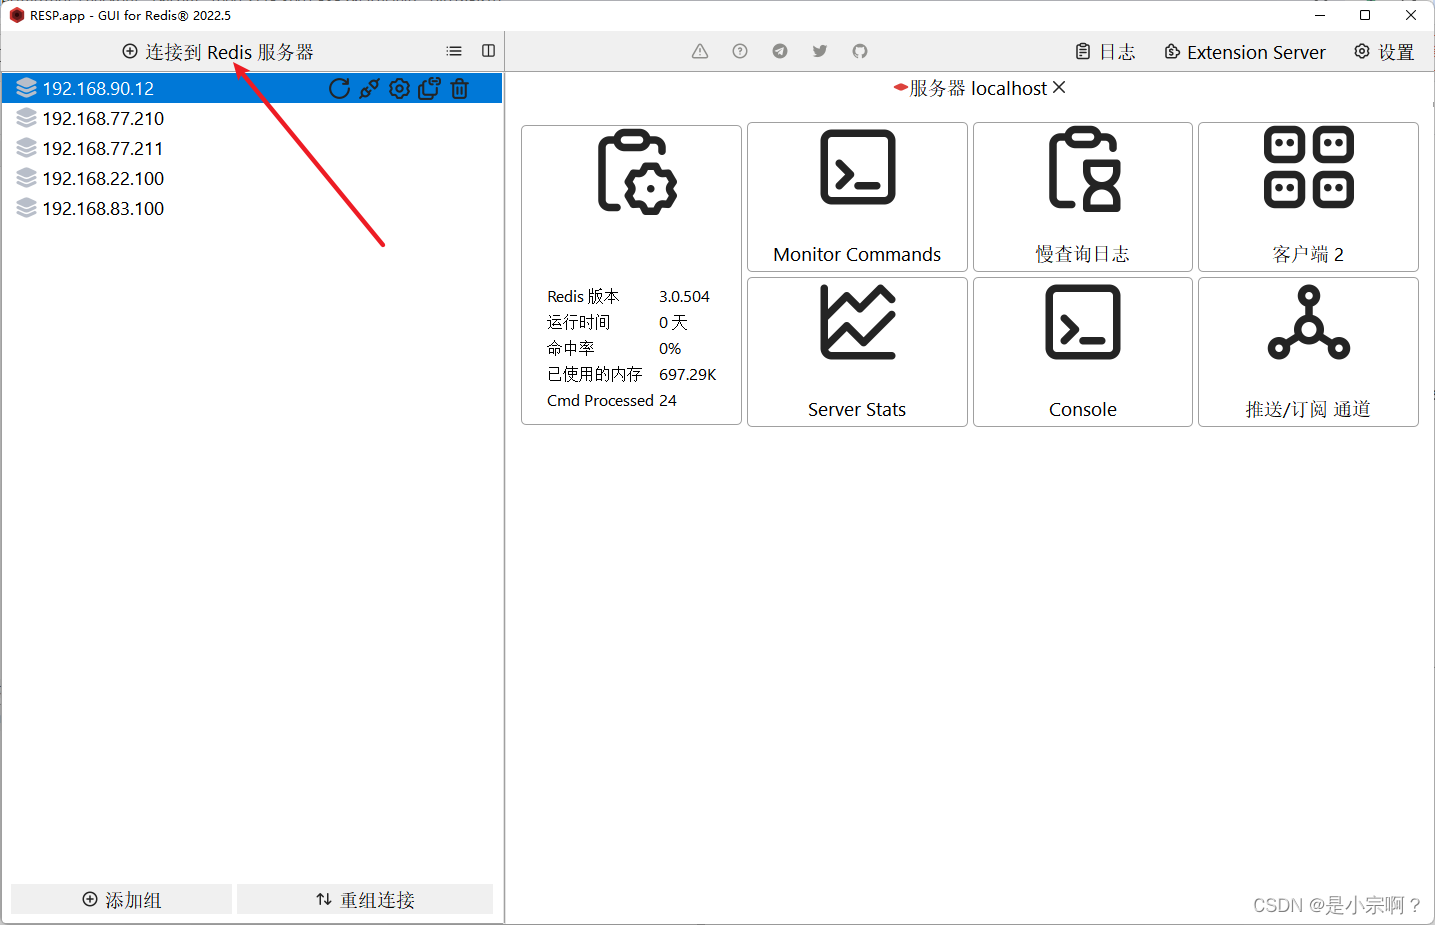Image resolution: width=1435 pixels, height=925 pixels.
Task: Select connection 192.168.77.211
Action: pyautogui.click(x=252, y=149)
